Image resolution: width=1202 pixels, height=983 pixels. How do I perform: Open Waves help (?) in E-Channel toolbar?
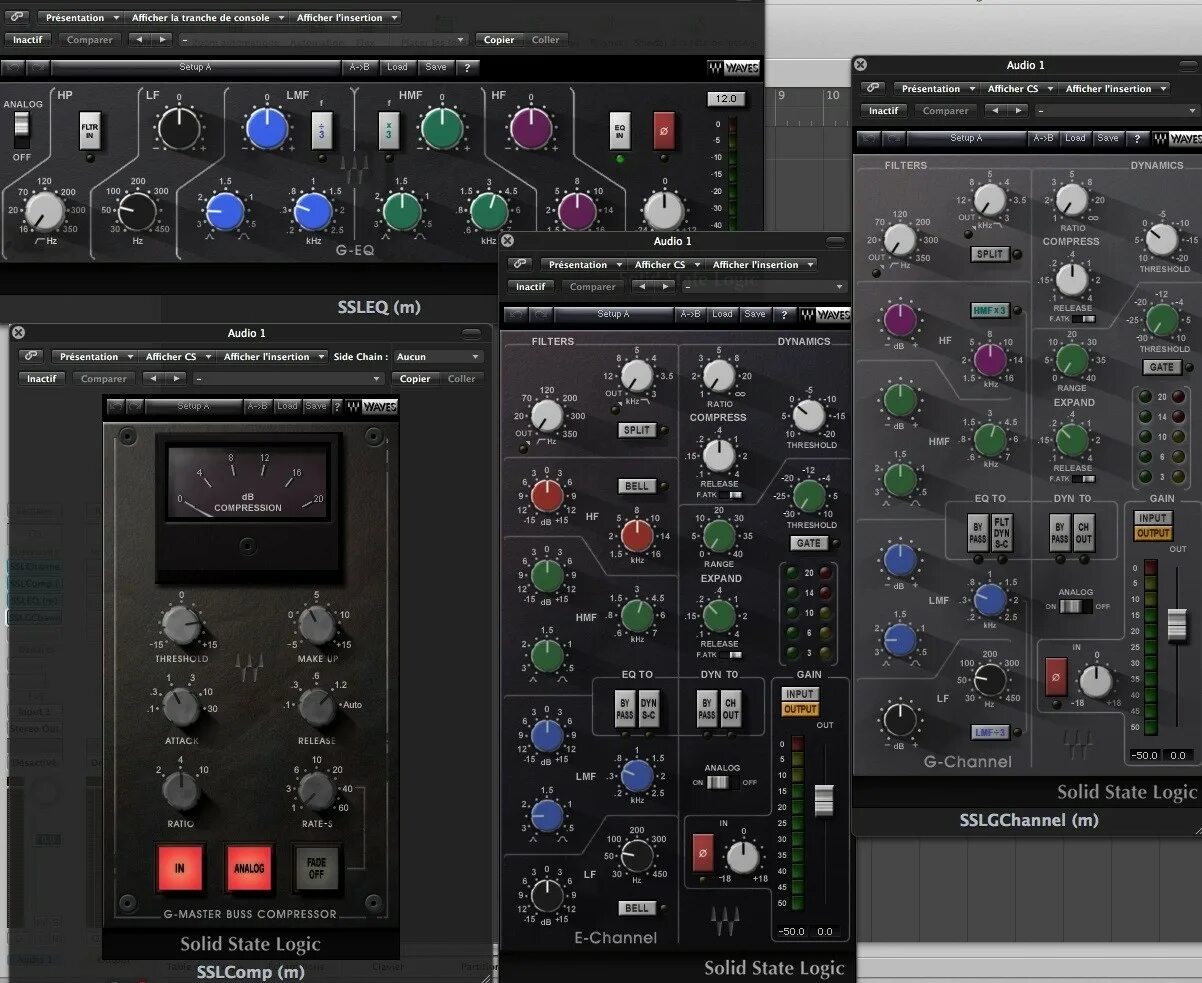(x=785, y=314)
